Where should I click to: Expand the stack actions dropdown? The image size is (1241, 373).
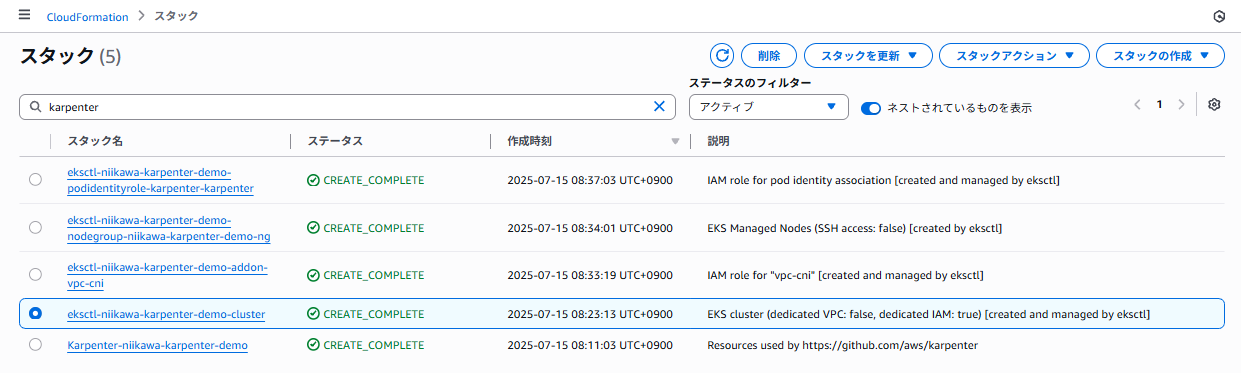[x=1013, y=56]
